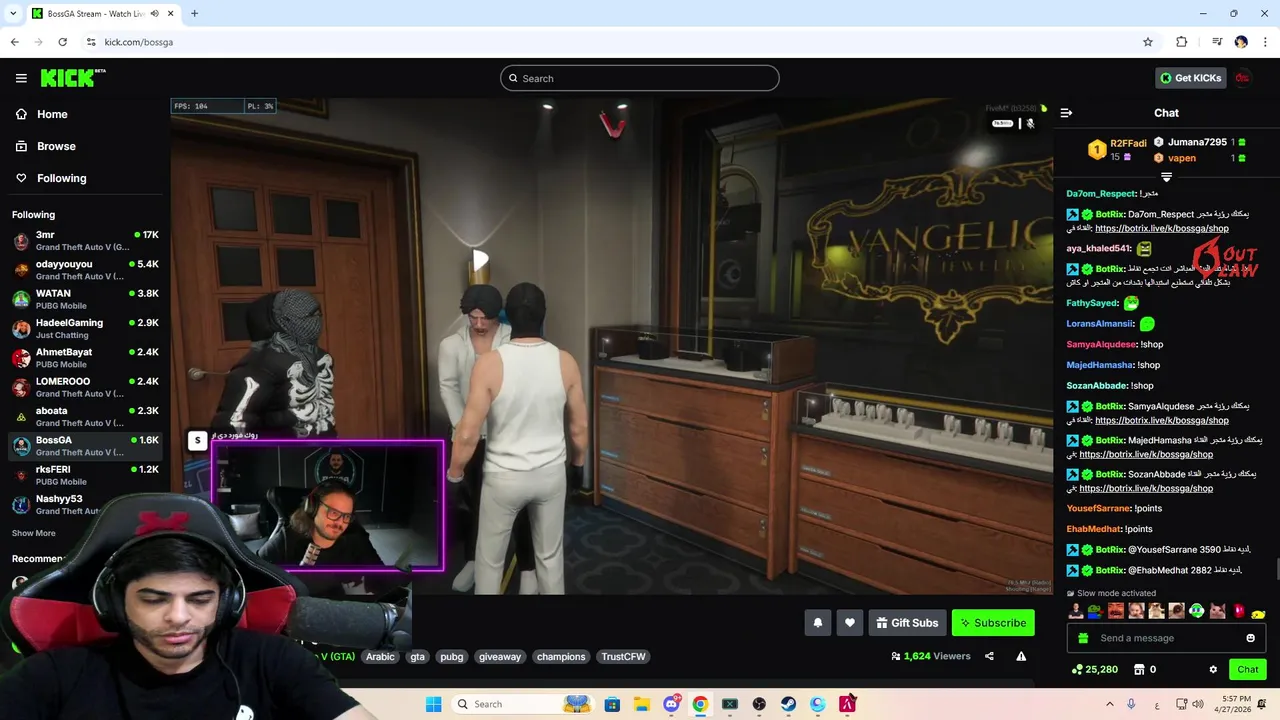Open the botrix shop link in Da7om_Respect reply
This screenshot has width=1280, height=720.
[1162, 228]
